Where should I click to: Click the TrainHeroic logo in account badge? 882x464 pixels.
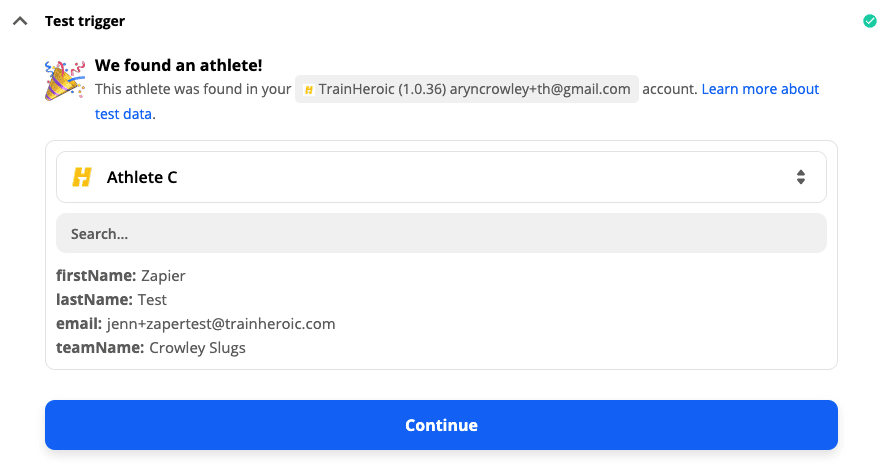click(x=309, y=90)
